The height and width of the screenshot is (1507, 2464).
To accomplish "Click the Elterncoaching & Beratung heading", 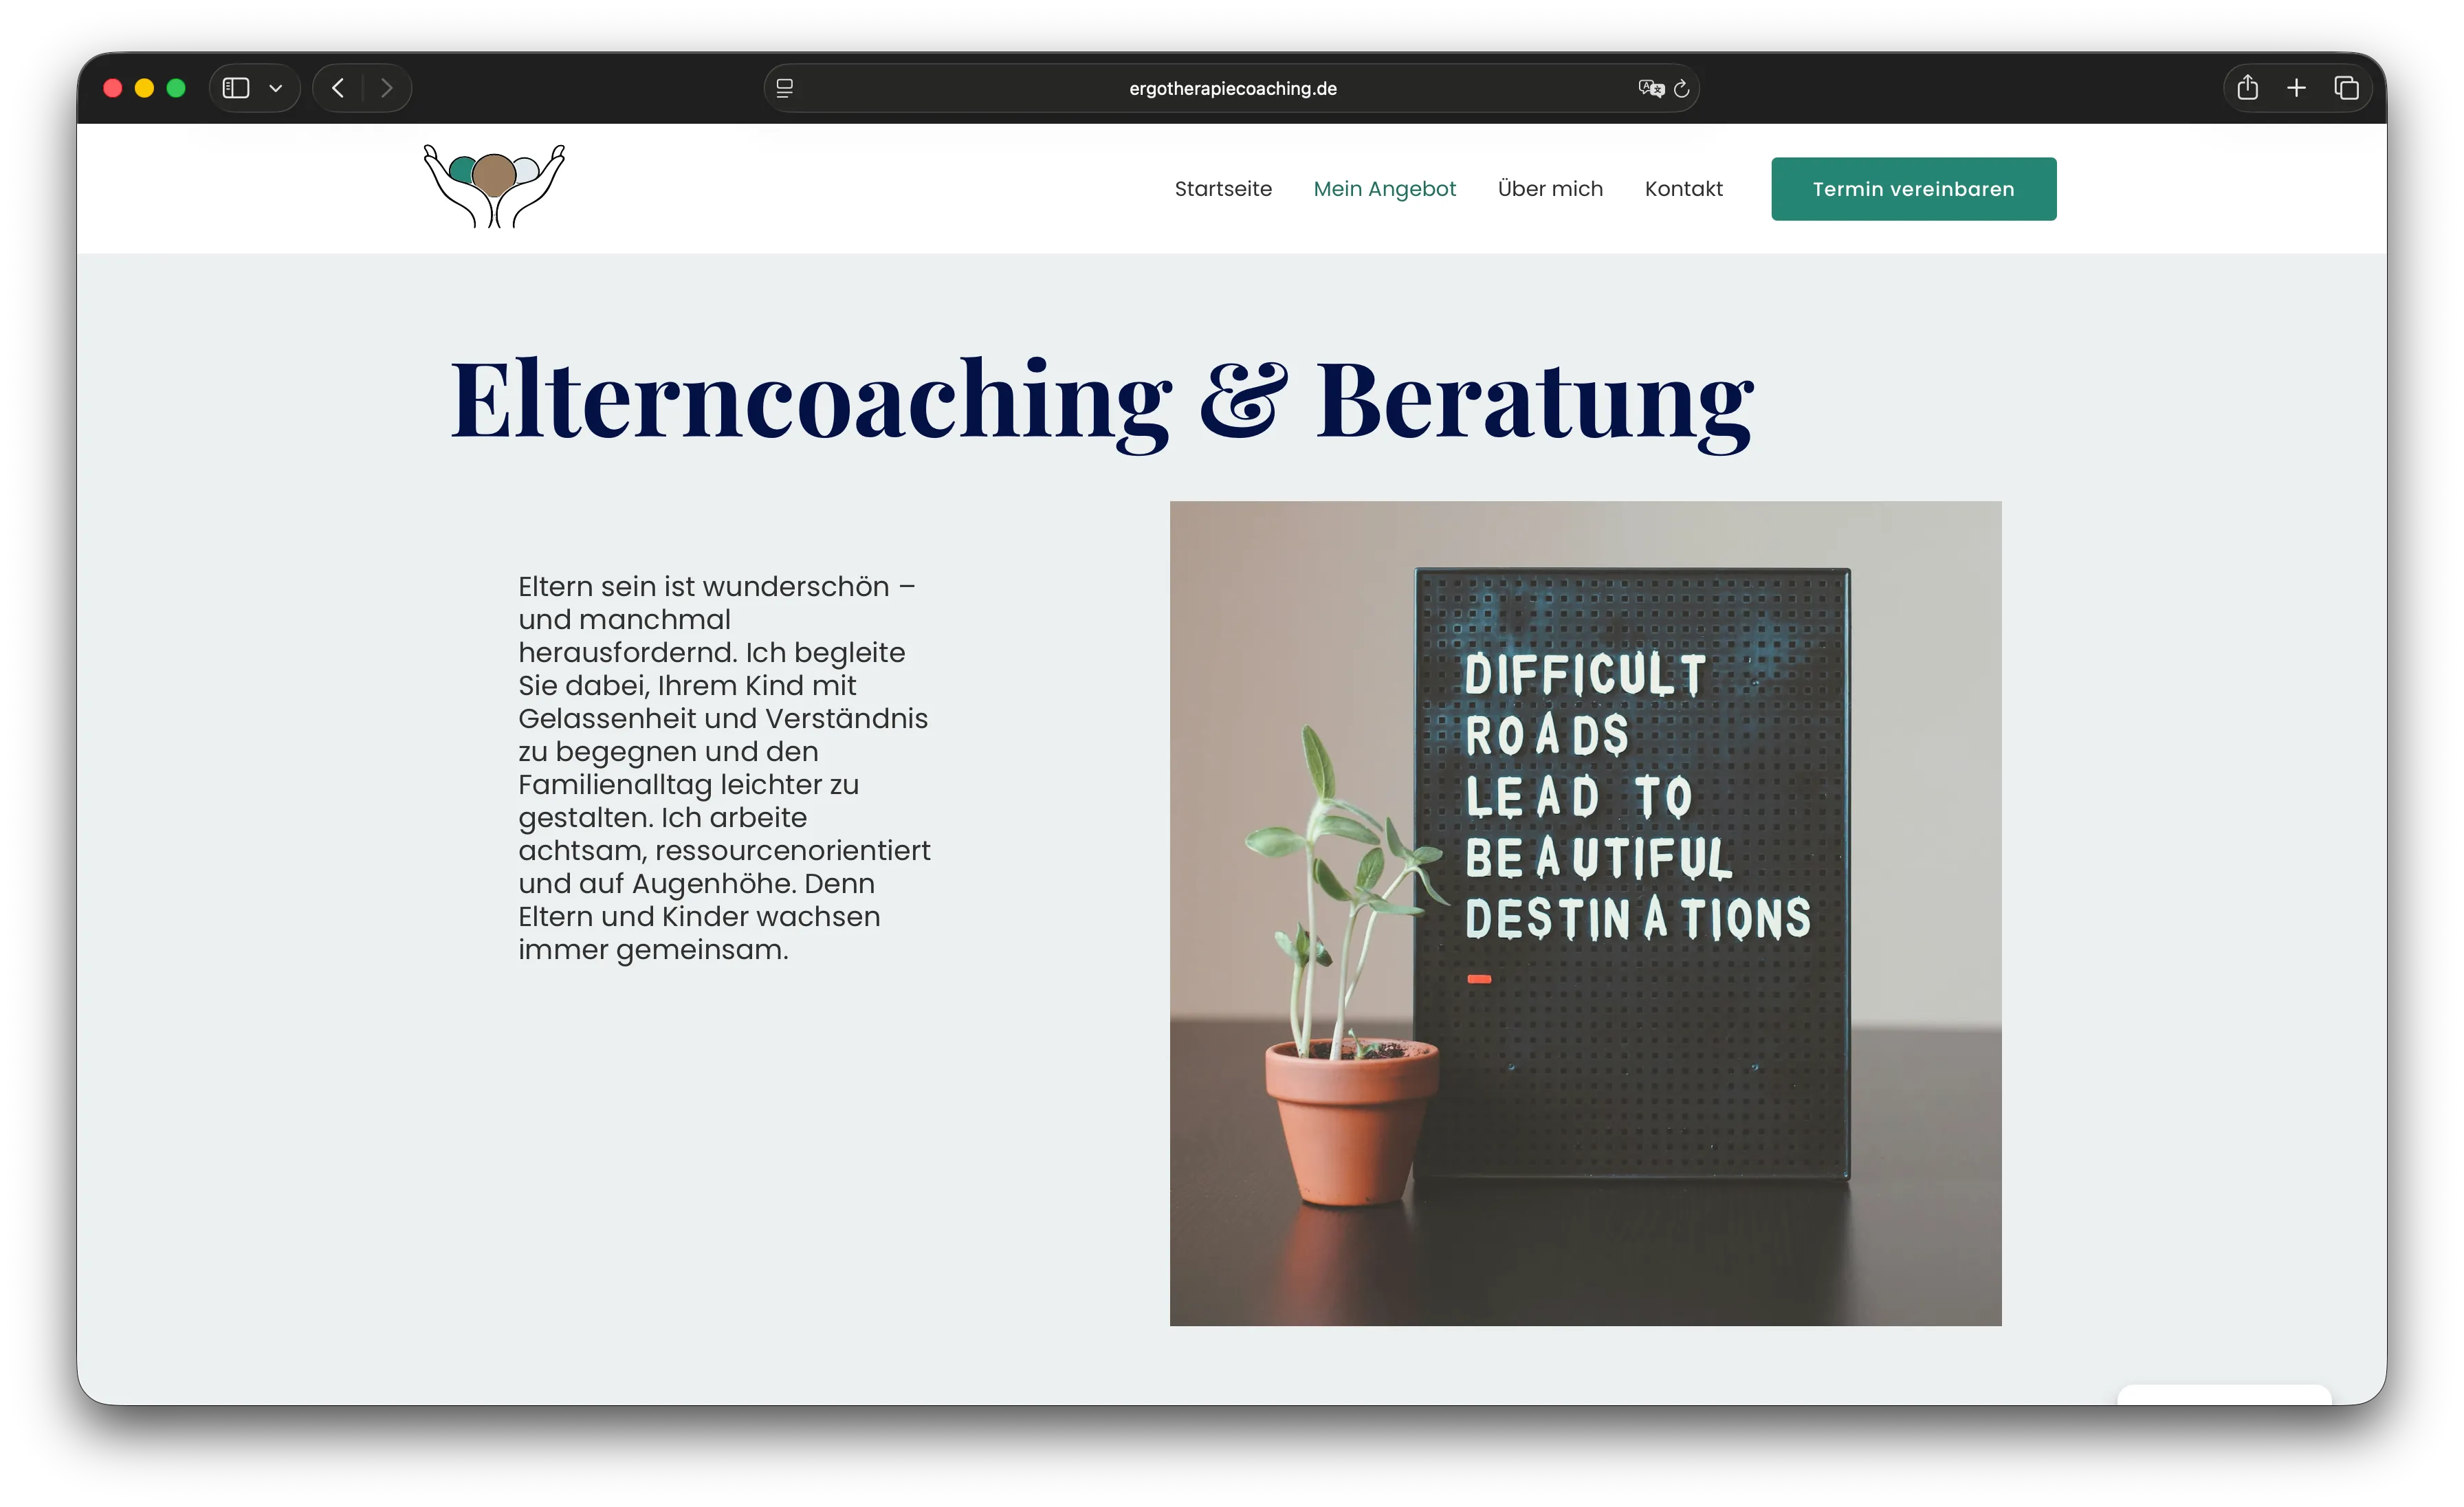I will point(1101,400).
